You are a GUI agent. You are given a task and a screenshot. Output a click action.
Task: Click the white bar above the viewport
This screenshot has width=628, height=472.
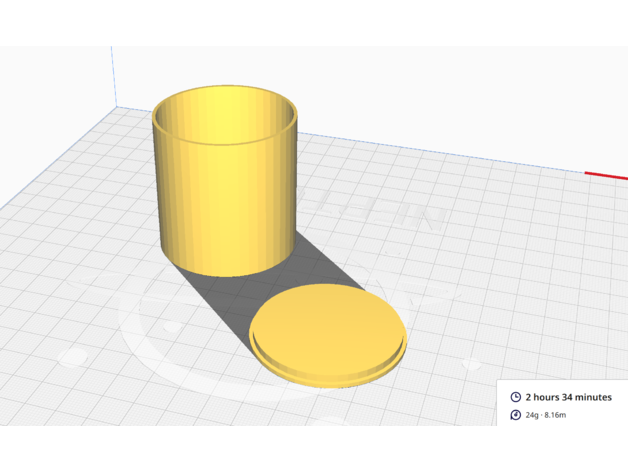point(314,22)
